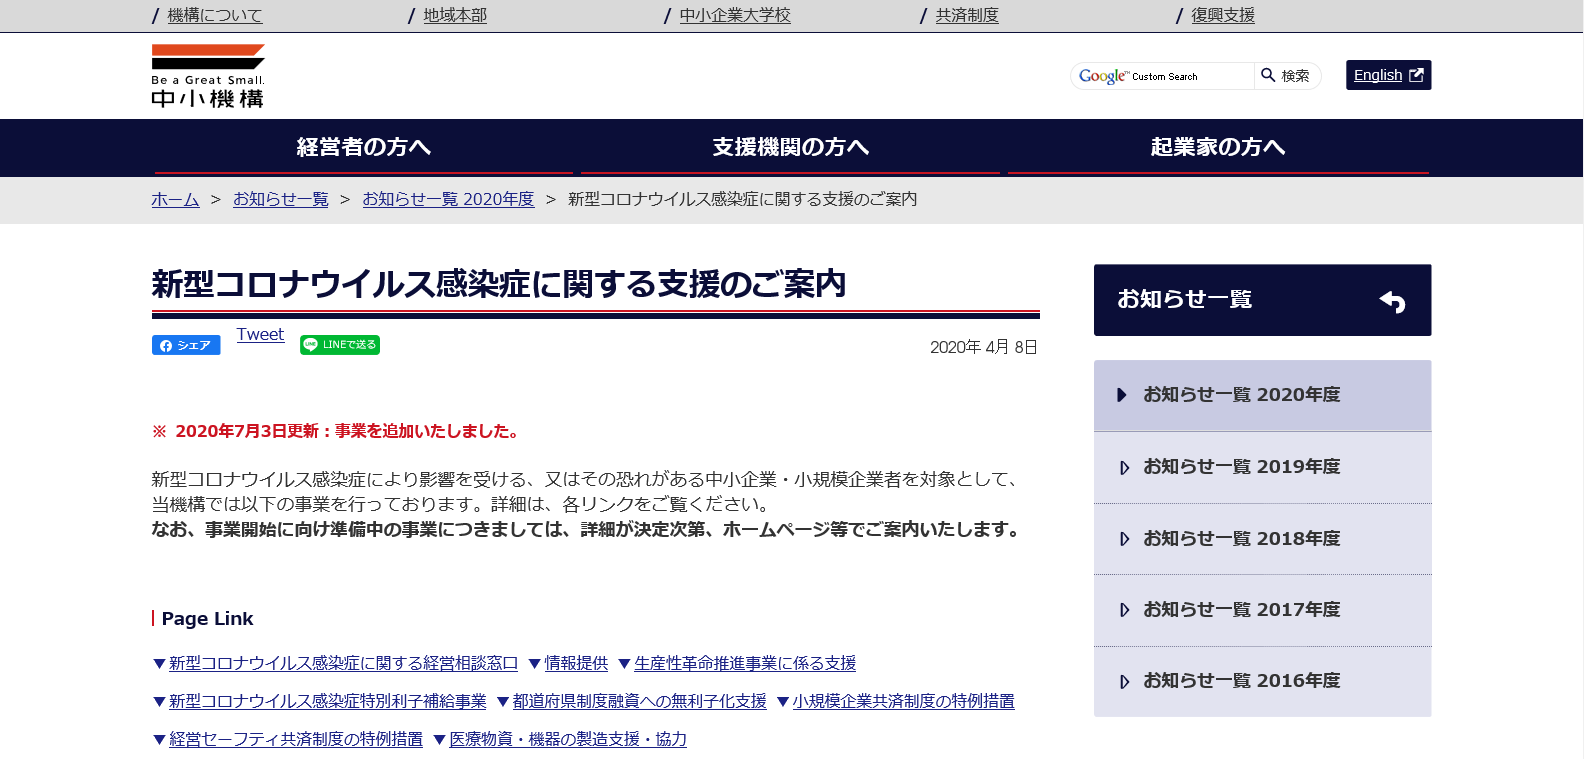Share the page on Facebook シェア

[x=186, y=345]
